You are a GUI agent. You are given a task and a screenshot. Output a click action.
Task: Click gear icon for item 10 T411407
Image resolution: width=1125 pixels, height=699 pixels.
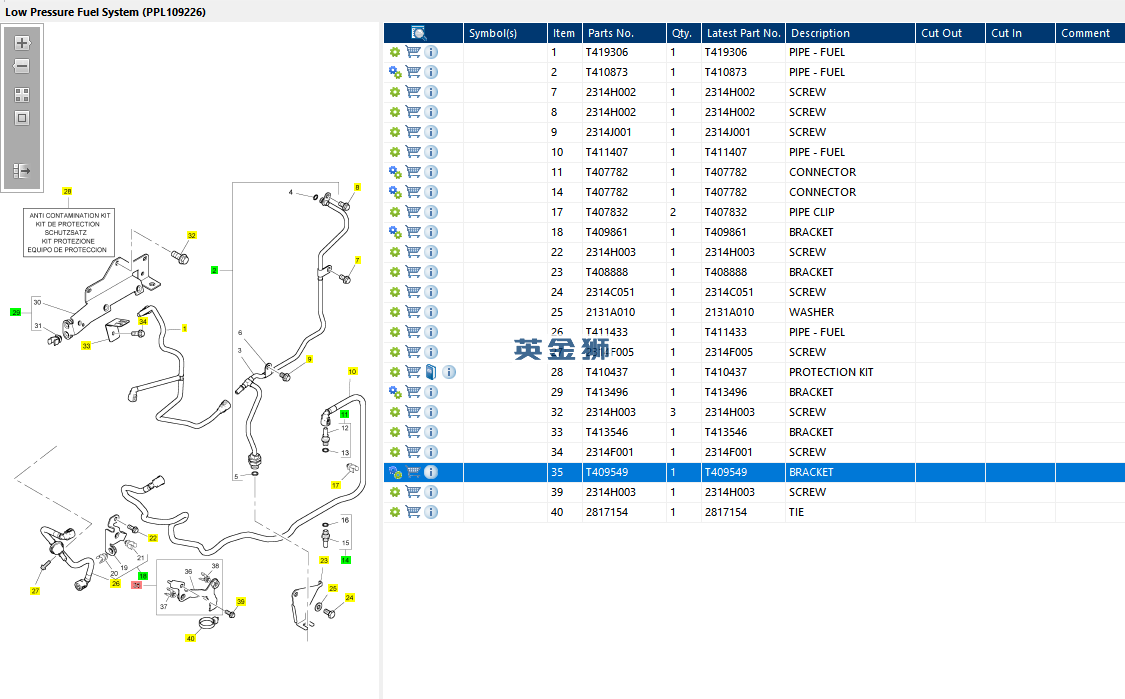click(x=395, y=152)
